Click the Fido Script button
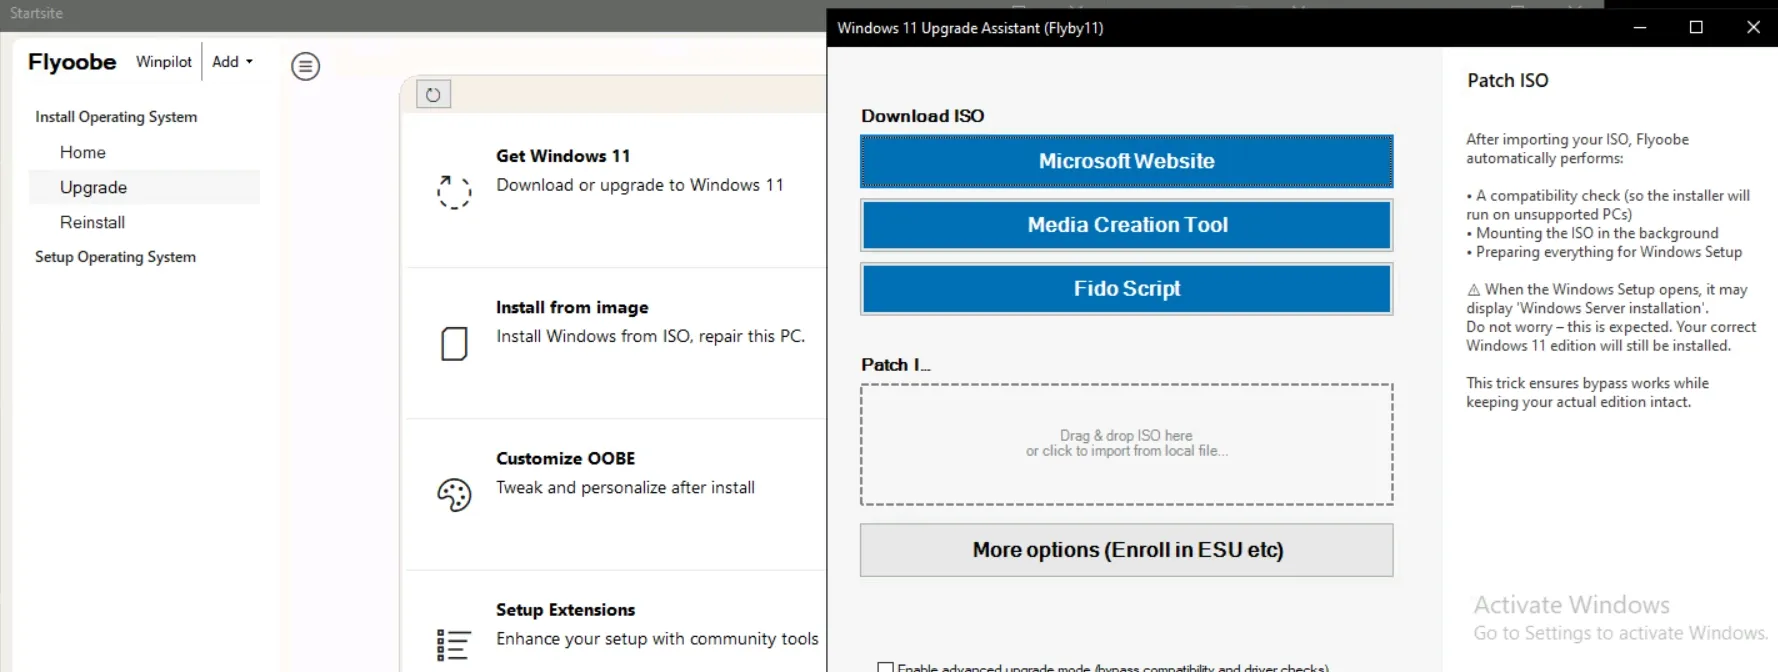This screenshot has width=1778, height=672. (1126, 289)
